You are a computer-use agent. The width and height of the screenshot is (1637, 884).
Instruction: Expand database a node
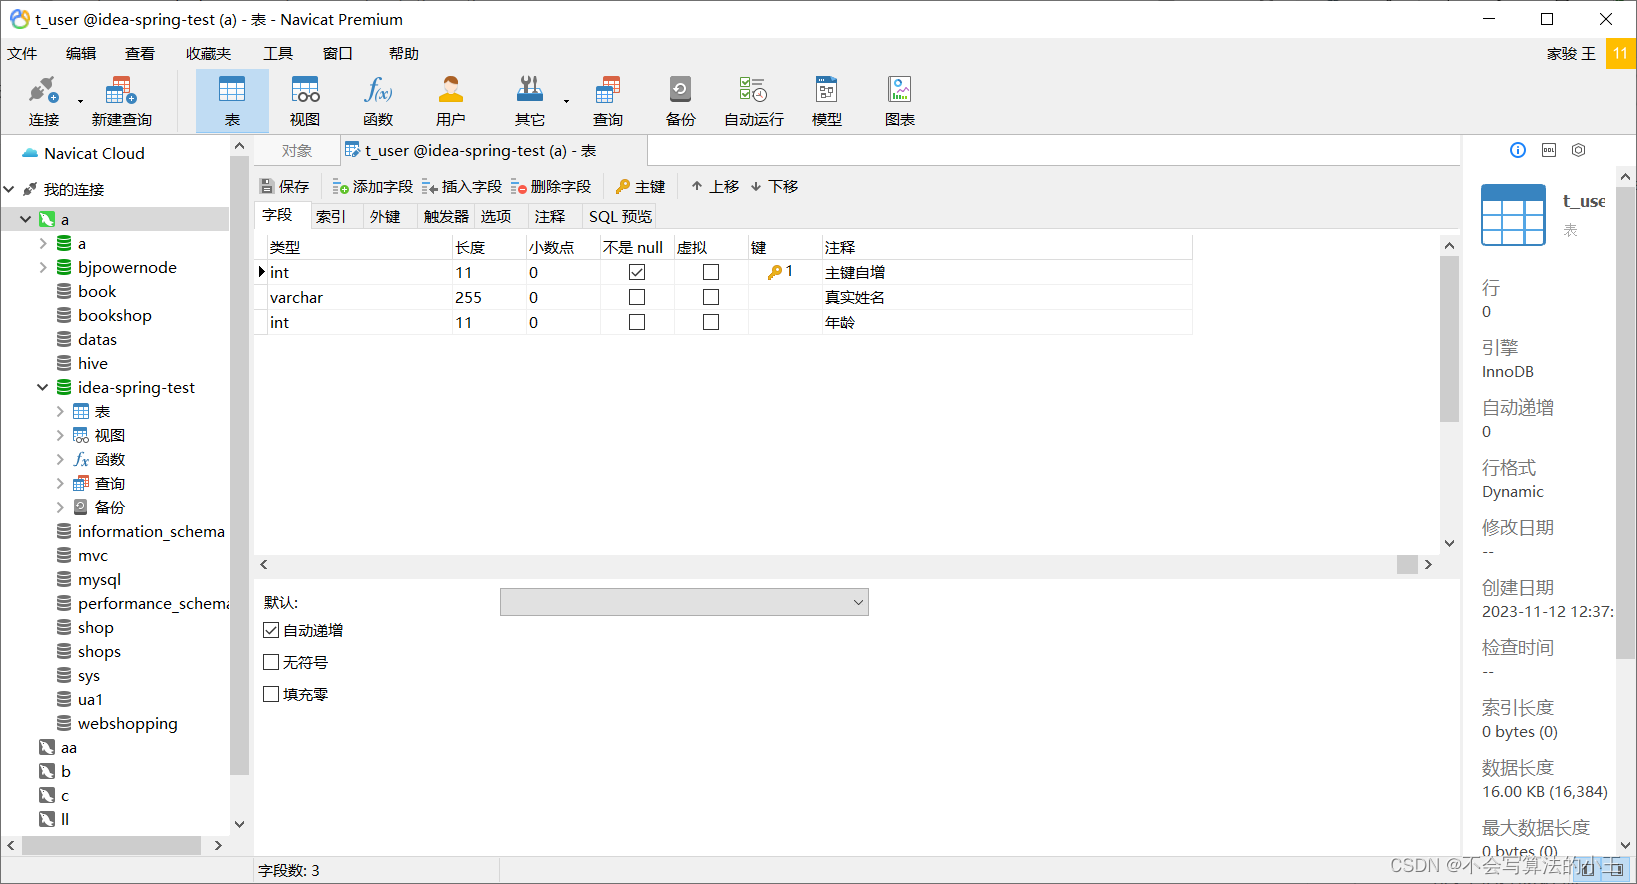point(43,243)
